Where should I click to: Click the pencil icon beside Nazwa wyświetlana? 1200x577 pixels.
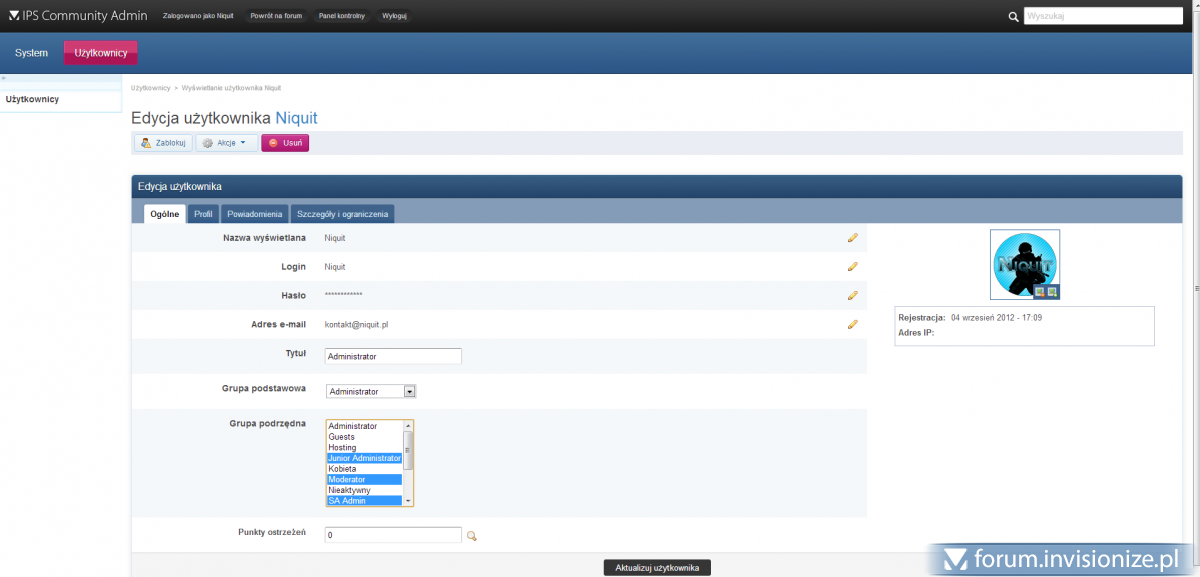(852, 238)
